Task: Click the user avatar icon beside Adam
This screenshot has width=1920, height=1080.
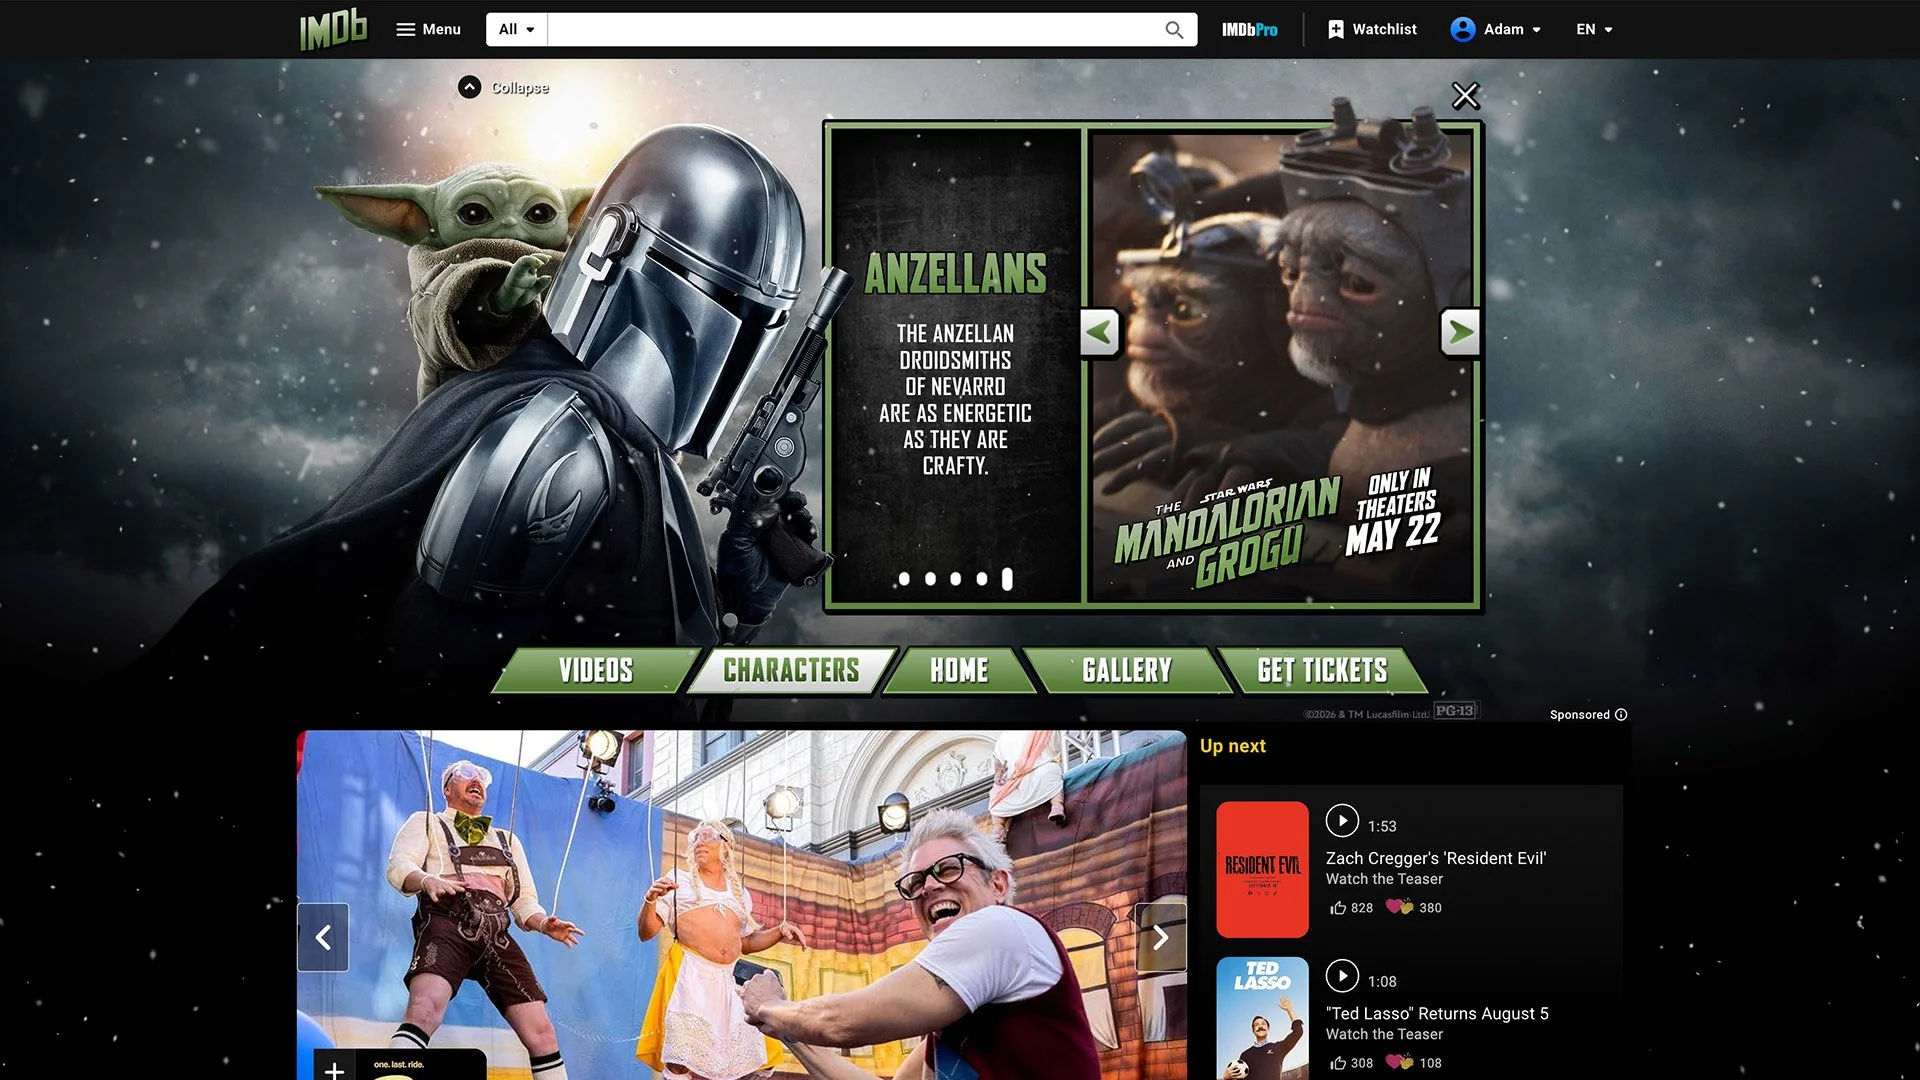Action: coord(1463,30)
